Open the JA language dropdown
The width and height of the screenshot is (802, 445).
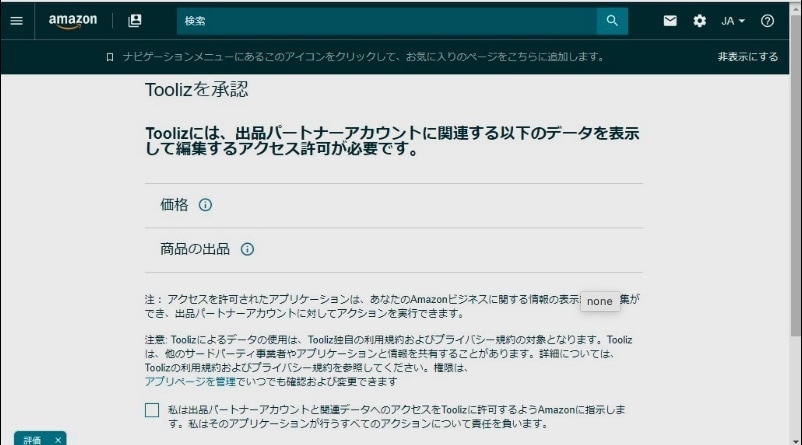coord(732,21)
